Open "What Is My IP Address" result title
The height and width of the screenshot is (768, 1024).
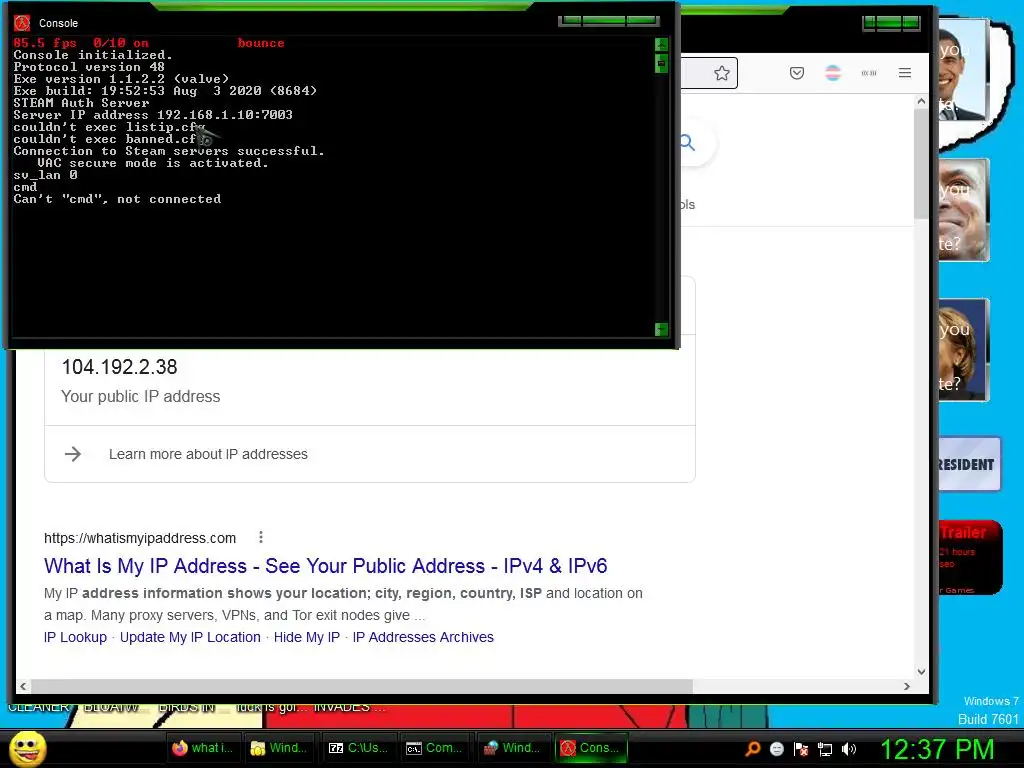325,566
